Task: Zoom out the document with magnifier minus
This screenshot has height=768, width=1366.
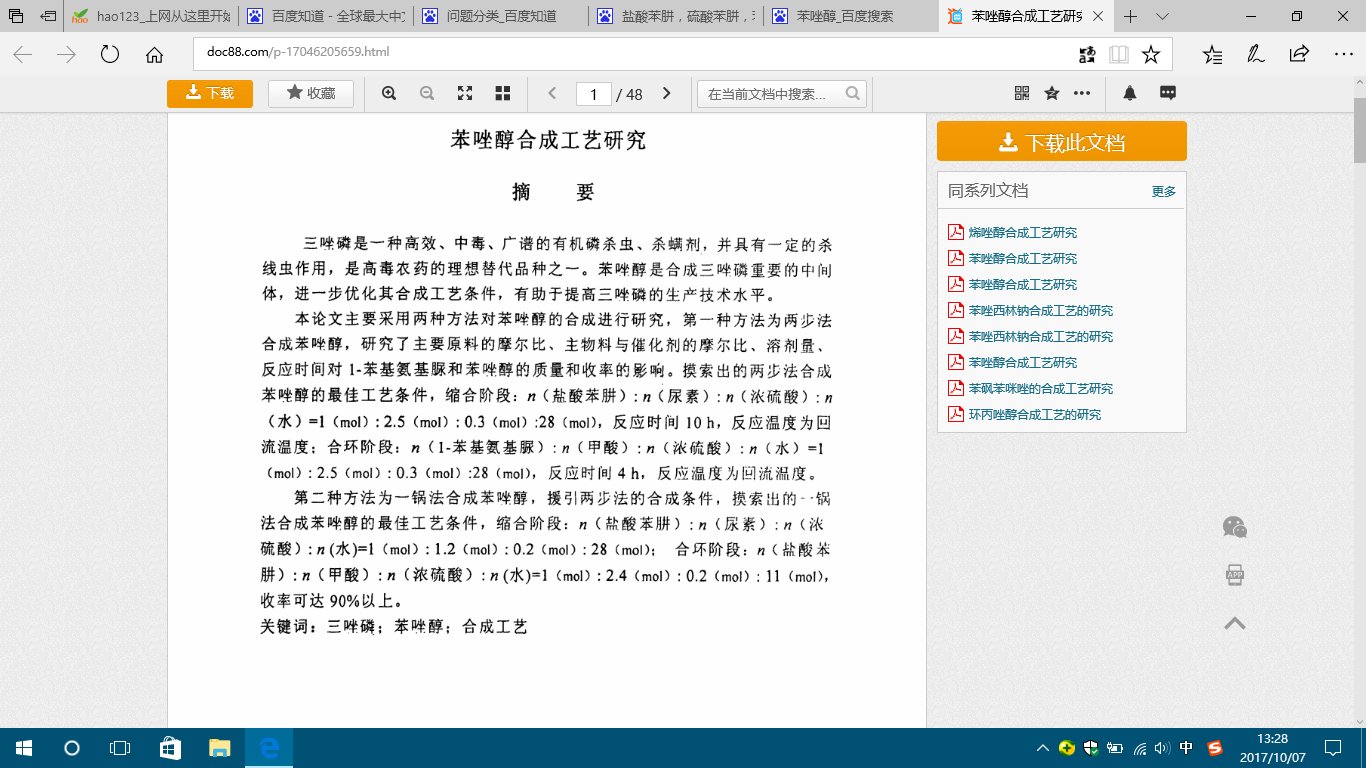Action: click(427, 93)
